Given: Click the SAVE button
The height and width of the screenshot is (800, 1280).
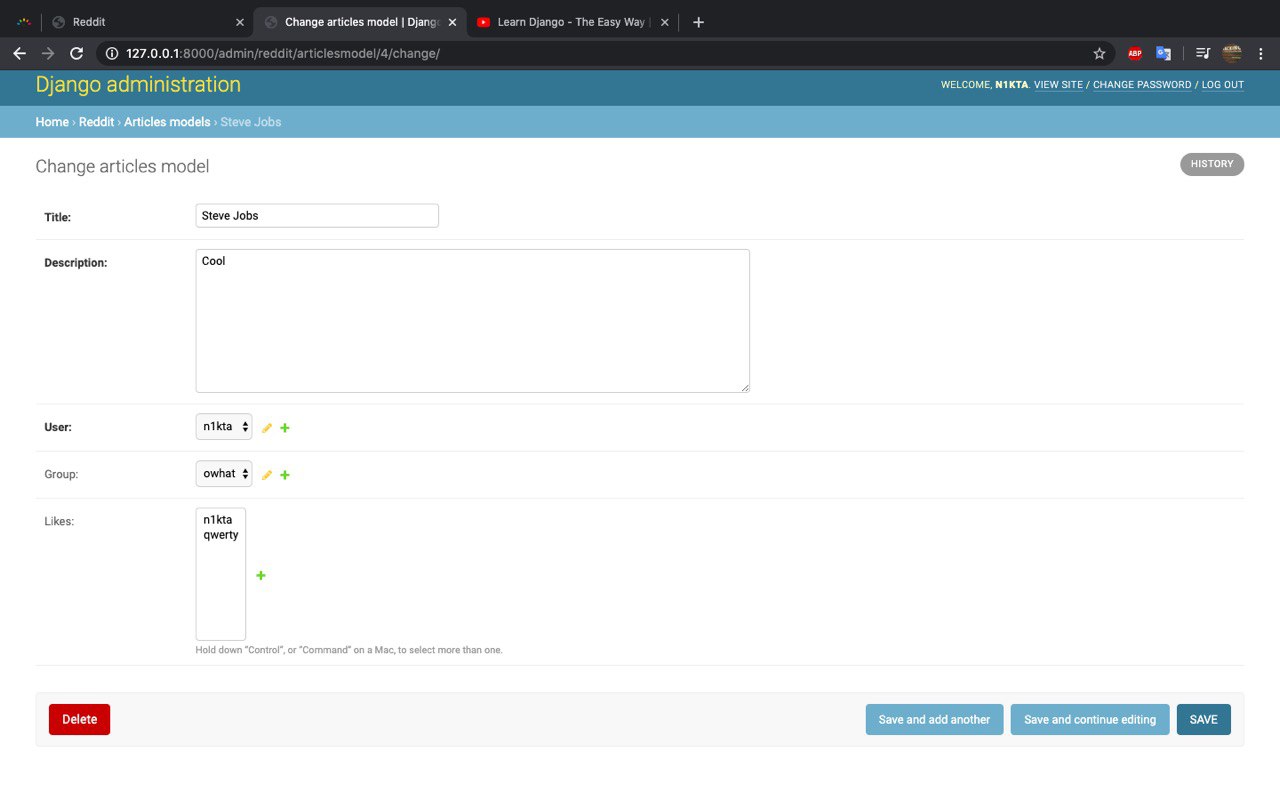Looking at the screenshot, I should 1204,720.
